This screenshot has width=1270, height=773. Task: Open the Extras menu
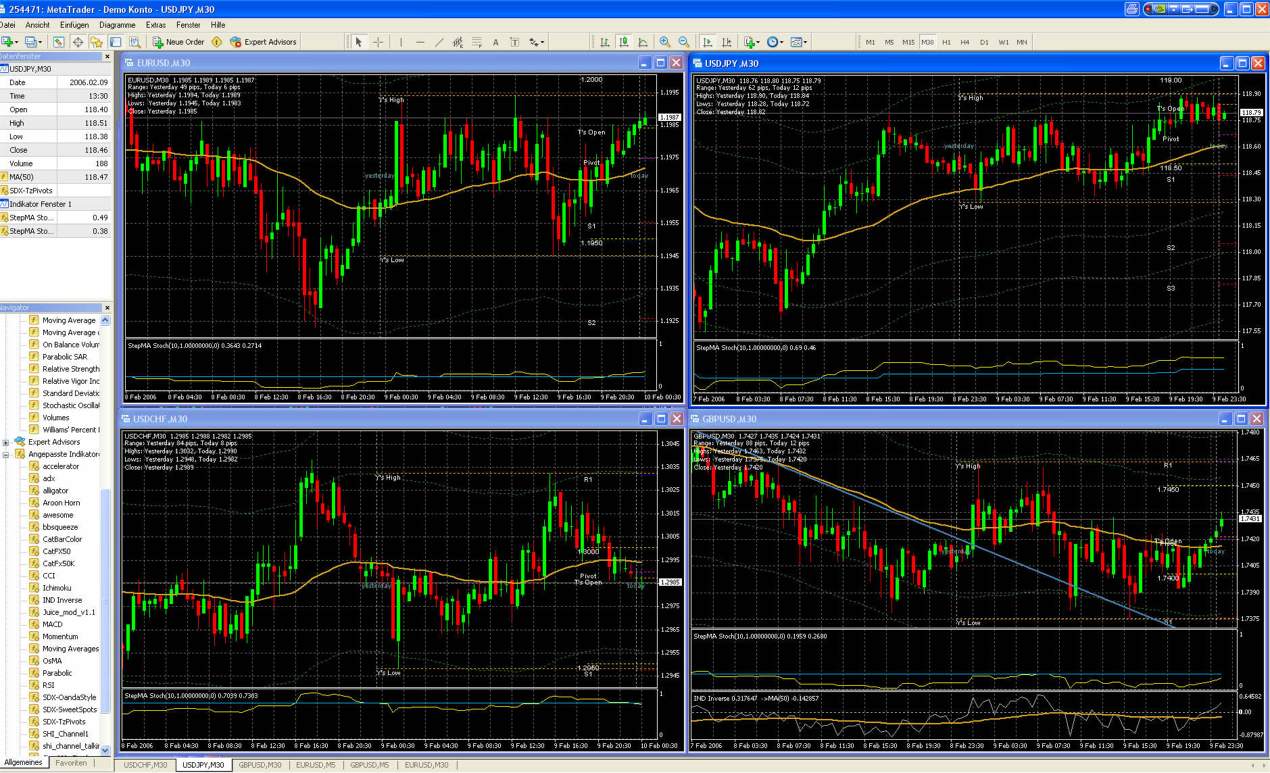(156, 24)
